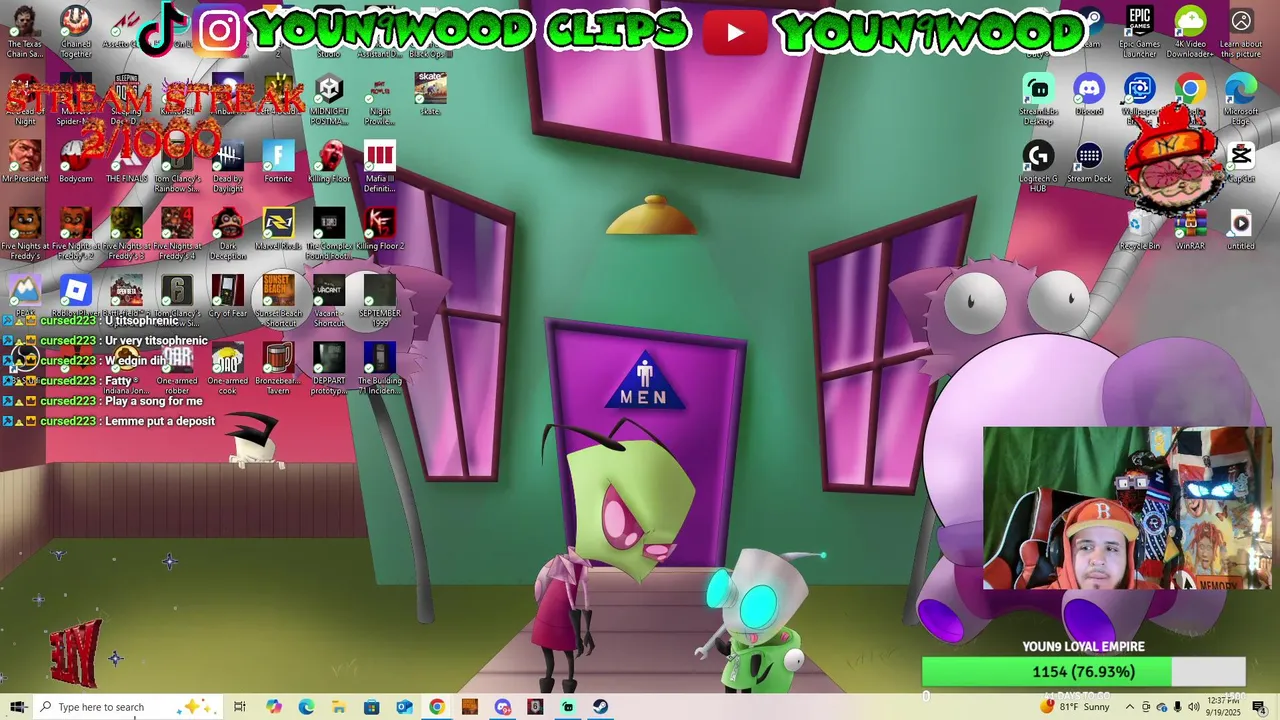This screenshot has width=1280, height=720.
Task: Select the Dead by Daylight shortcut
Action: [x=228, y=167]
